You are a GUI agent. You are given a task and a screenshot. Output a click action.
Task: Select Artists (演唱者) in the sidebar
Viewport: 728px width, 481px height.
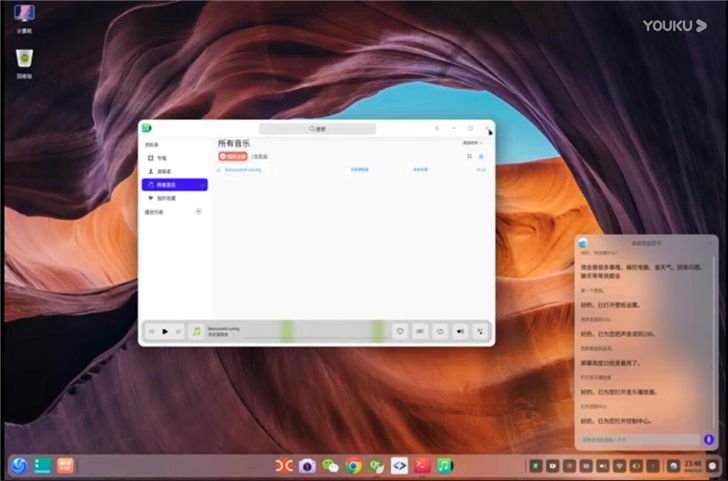pos(162,171)
